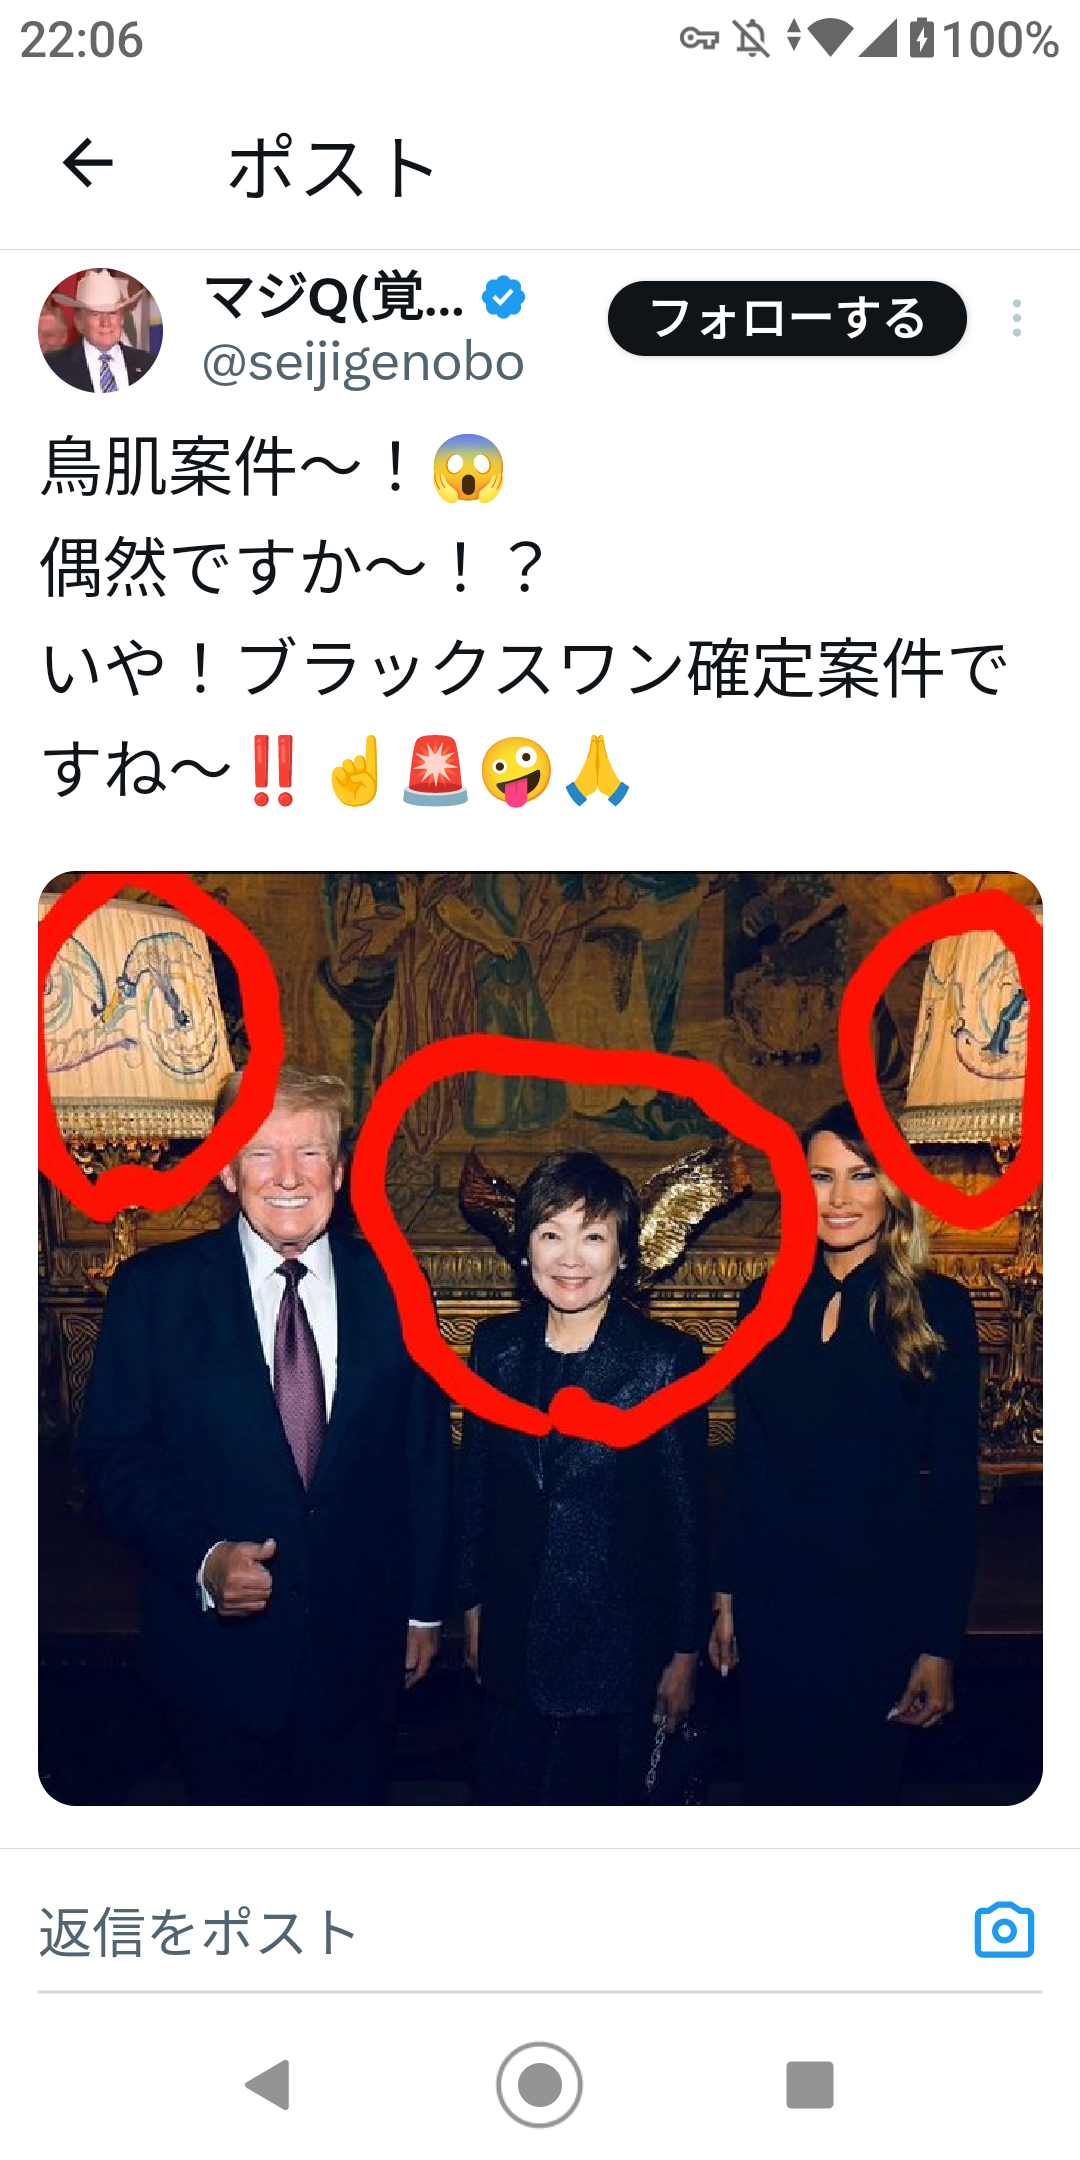Click the フォローする follow button

(x=787, y=318)
